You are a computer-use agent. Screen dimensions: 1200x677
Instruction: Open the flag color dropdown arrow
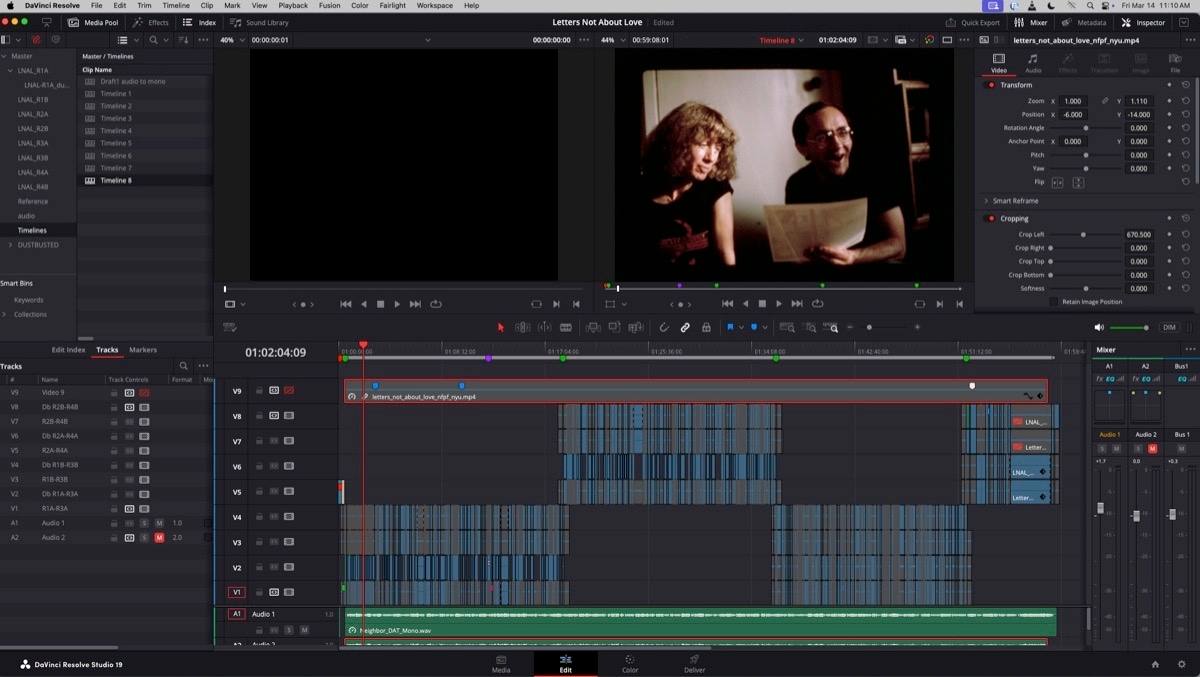742,327
